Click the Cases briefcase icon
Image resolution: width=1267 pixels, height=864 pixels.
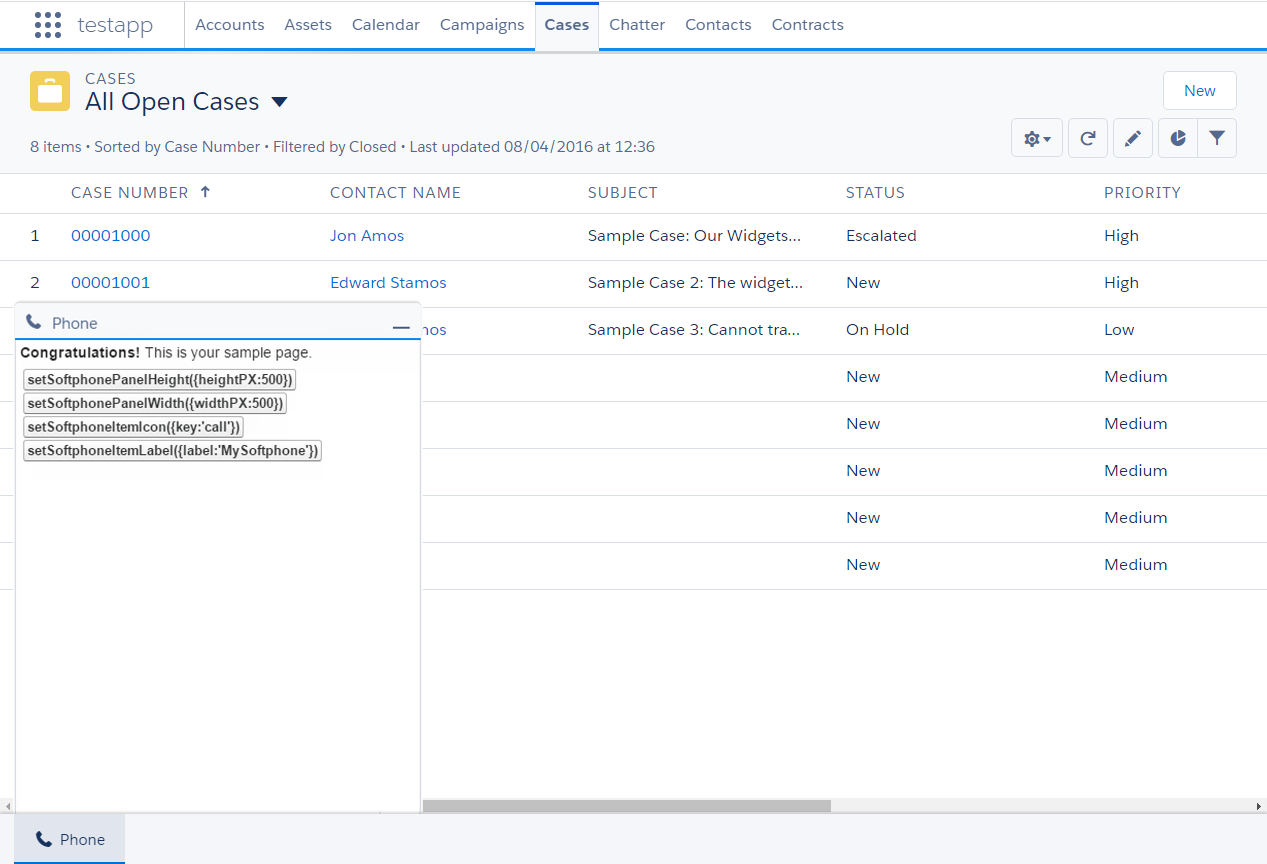(49, 91)
